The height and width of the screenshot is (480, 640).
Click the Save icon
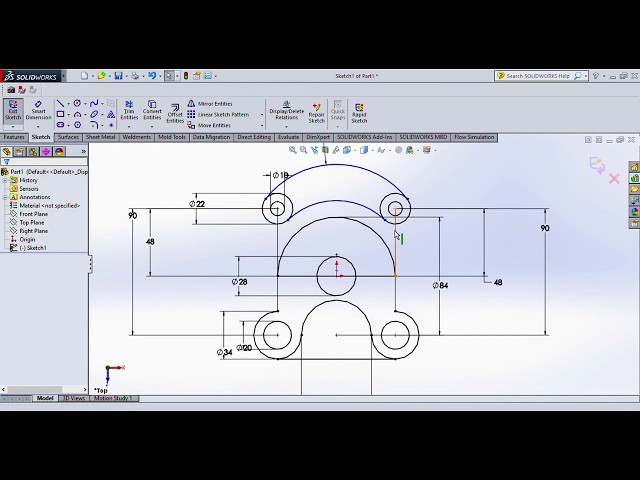coord(118,76)
